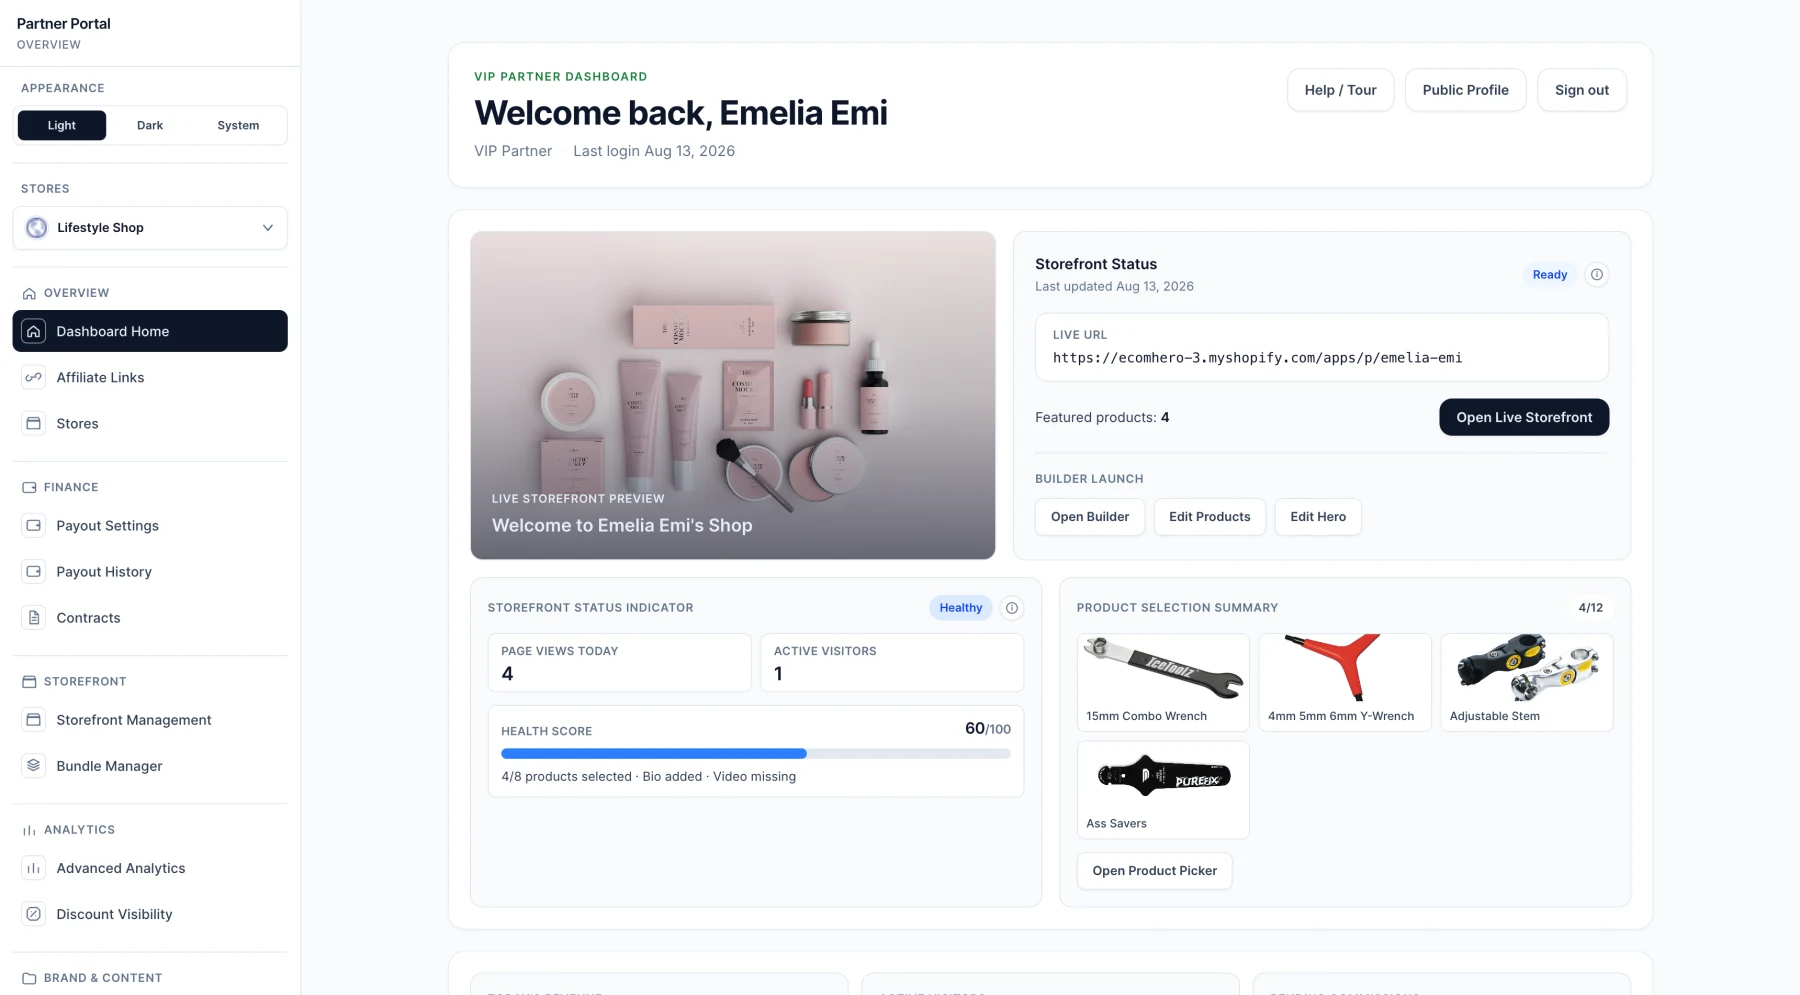Open the Lifestyle Shop store dropdown

point(150,228)
